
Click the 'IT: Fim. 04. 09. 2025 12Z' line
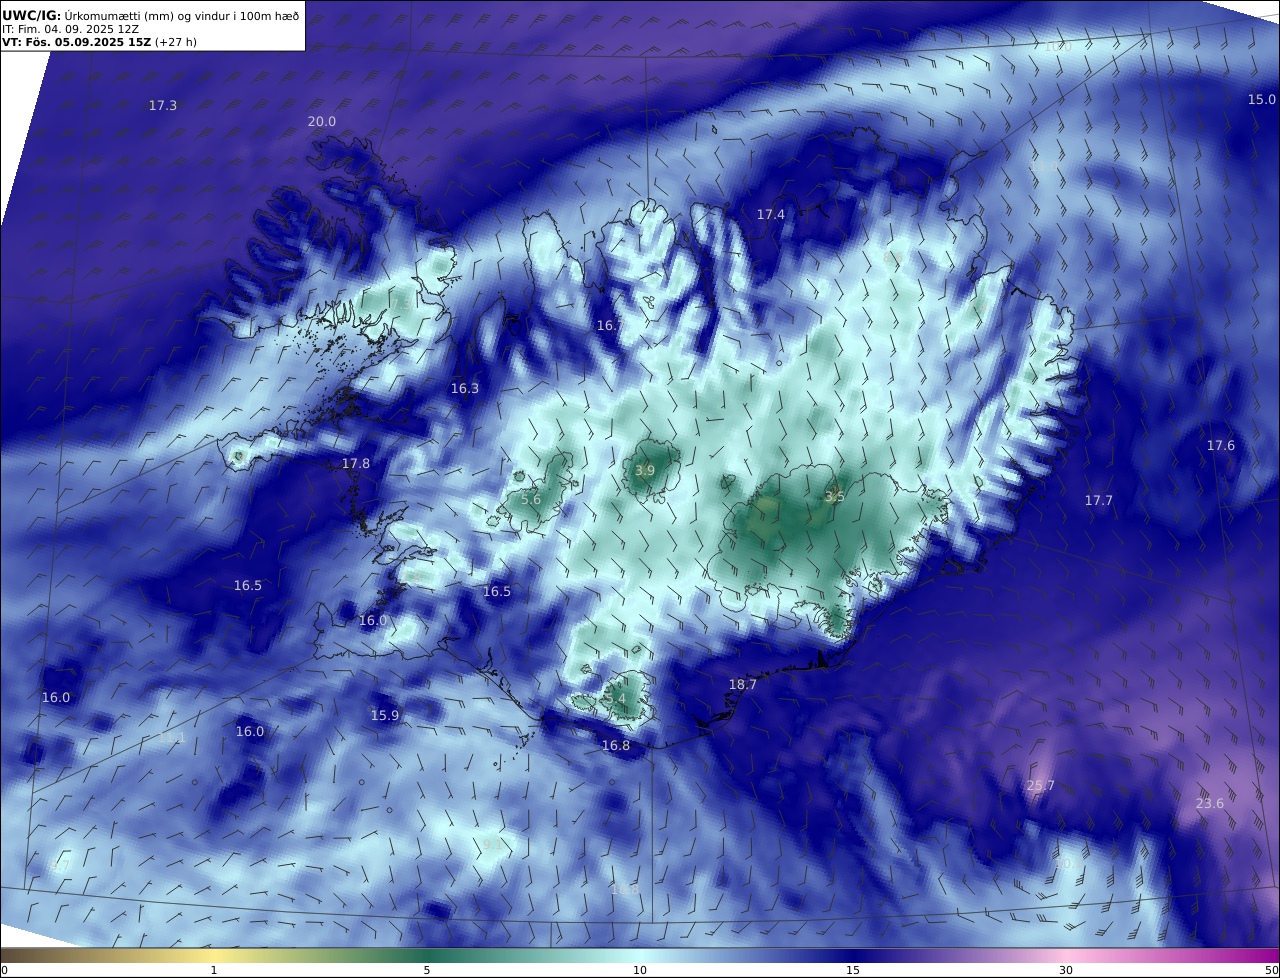(70, 29)
